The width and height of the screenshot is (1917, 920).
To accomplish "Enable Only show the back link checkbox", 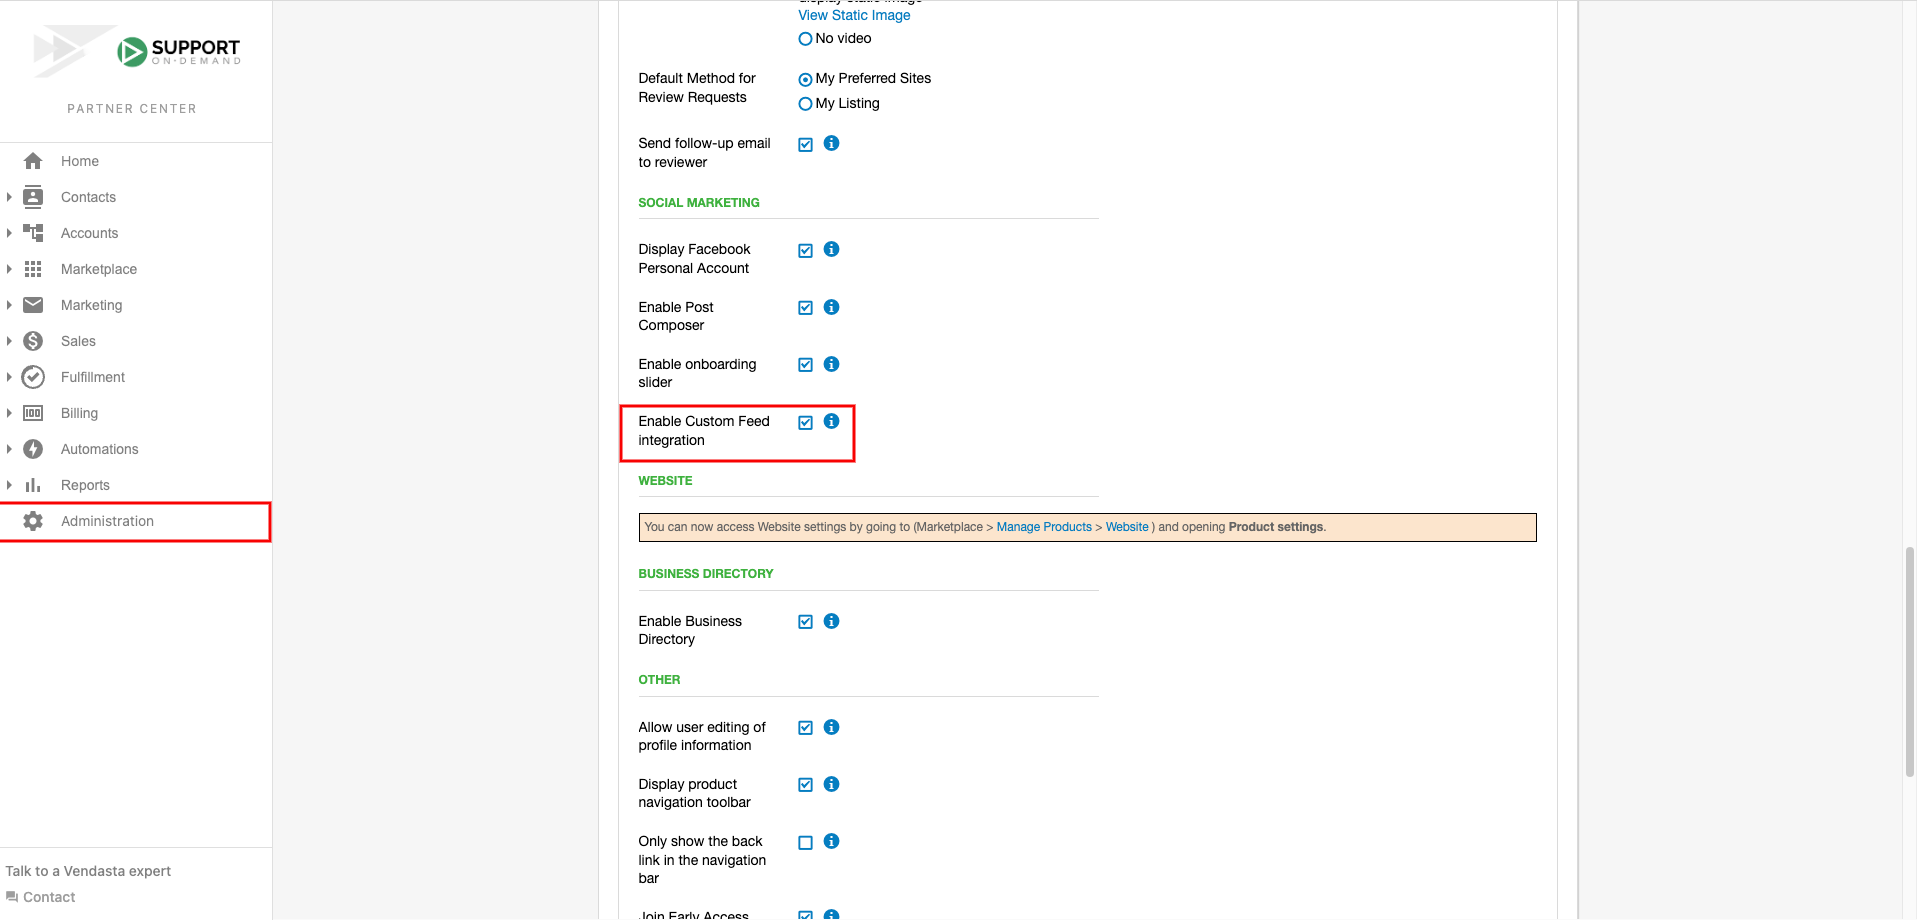I will pyautogui.click(x=805, y=843).
